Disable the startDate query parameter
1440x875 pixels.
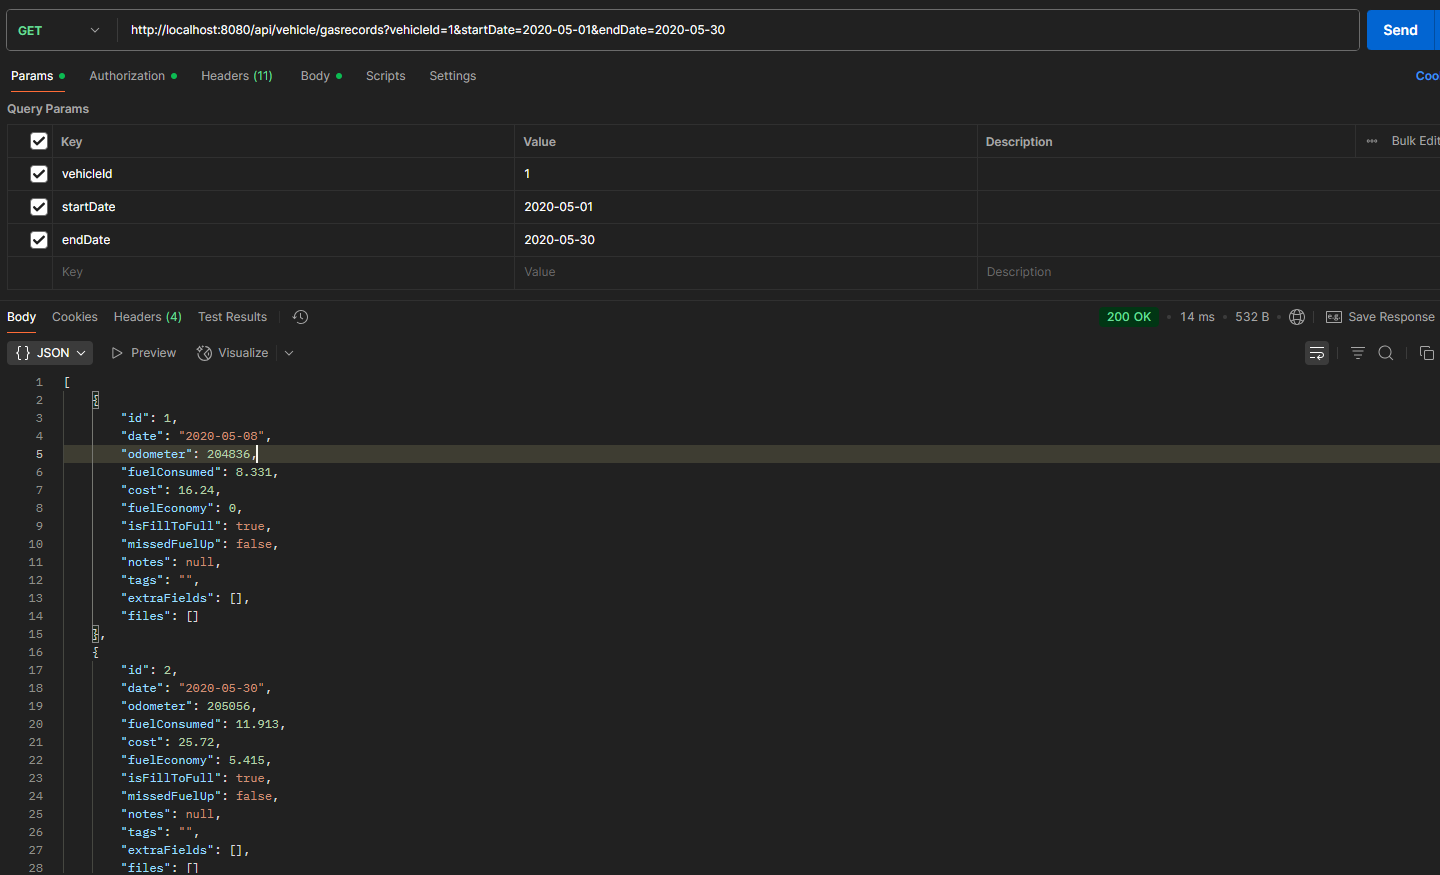39,207
